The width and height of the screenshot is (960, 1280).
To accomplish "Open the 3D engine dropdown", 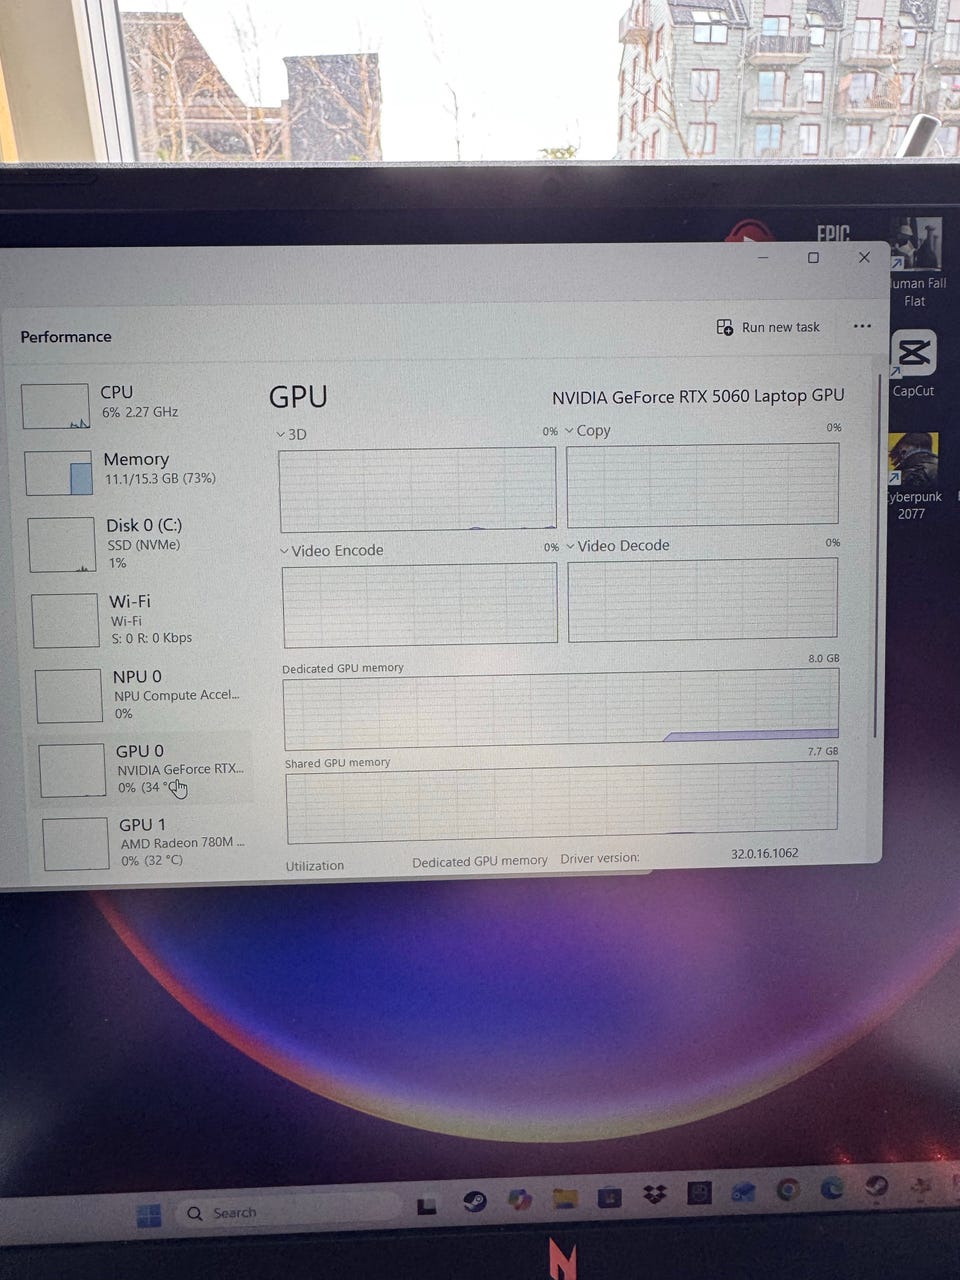I will (292, 434).
